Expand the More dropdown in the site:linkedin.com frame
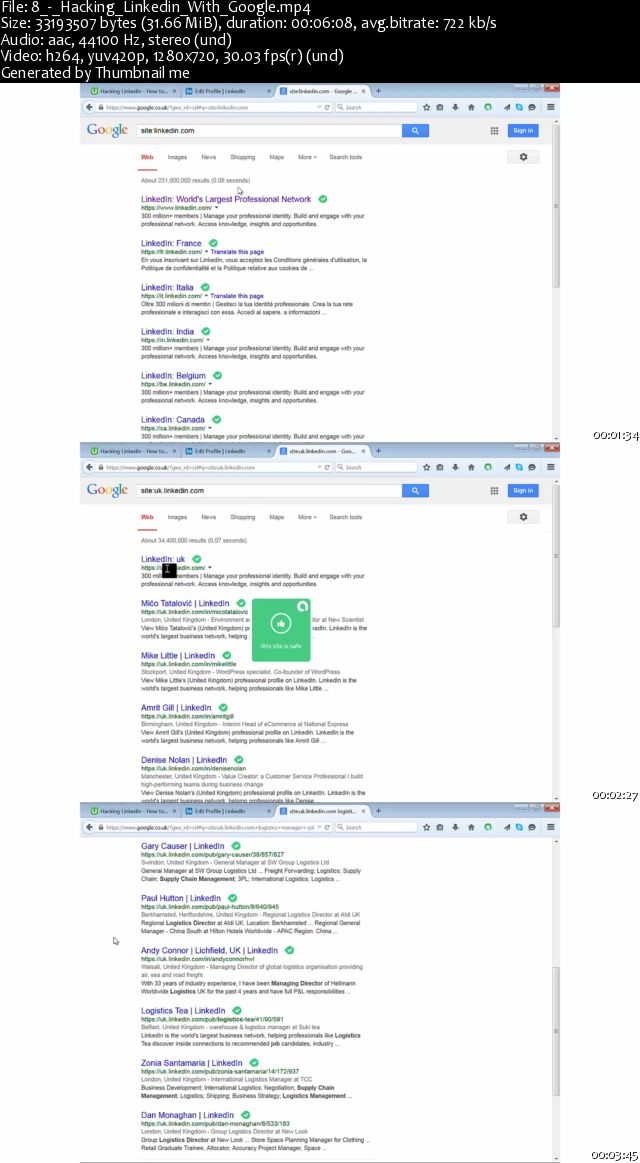This screenshot has width=640, height=1163. (307, 157)
